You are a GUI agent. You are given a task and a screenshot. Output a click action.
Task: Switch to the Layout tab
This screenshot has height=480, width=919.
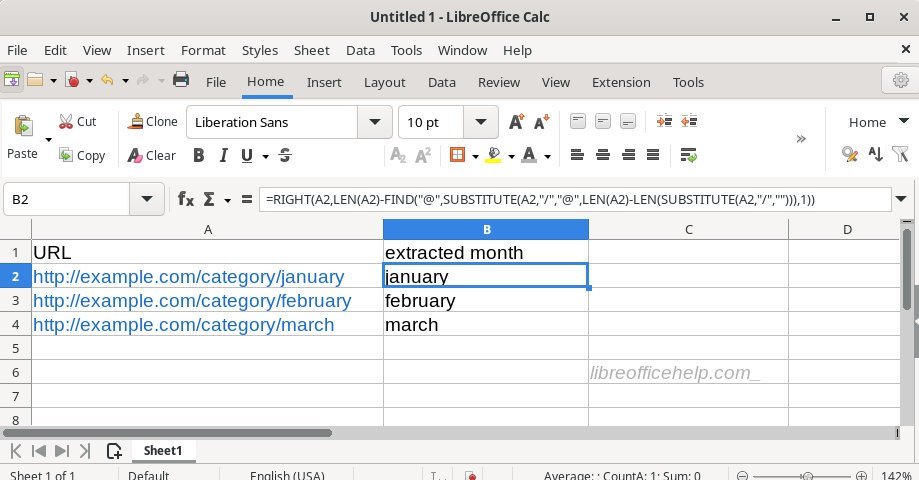point(384,82)
